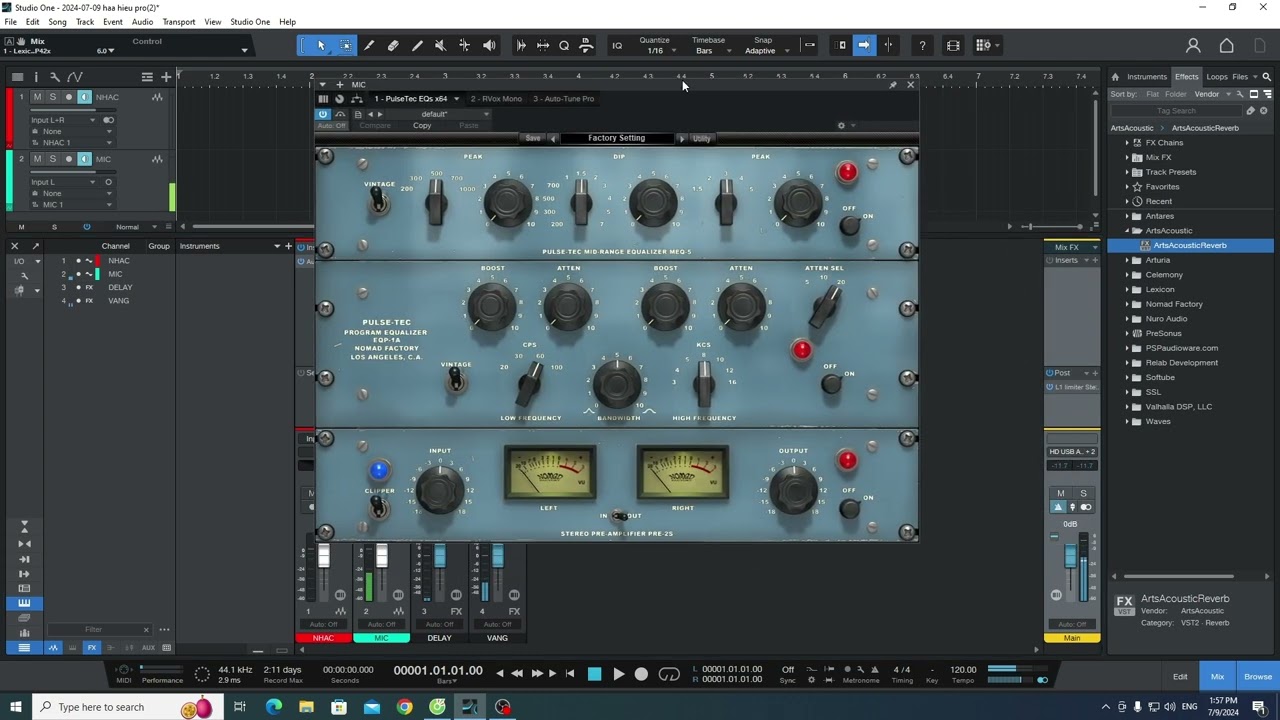Screen dimensions: 1280x720
Task: Select the Listen speaker tool
Action: (x=489, y=45)
